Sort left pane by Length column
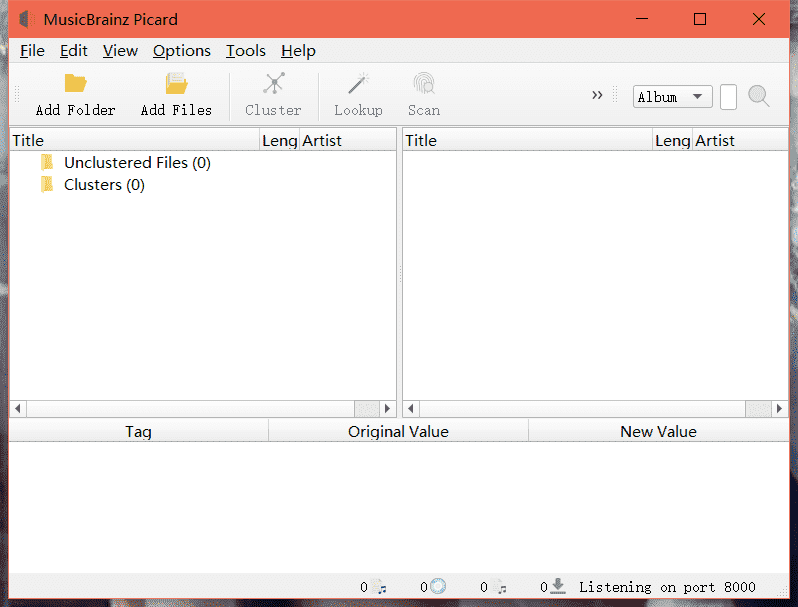798x607 pixels. tap(279, 140)
